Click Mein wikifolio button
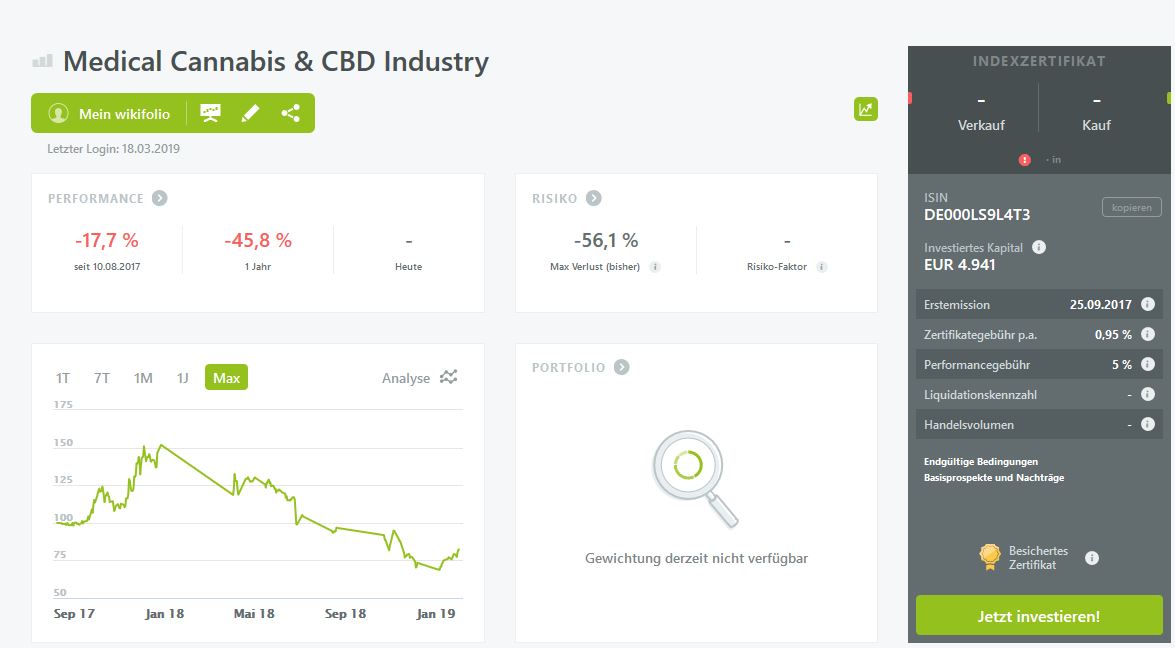The width and height of the screenshot is (1175, 648). 109,114
